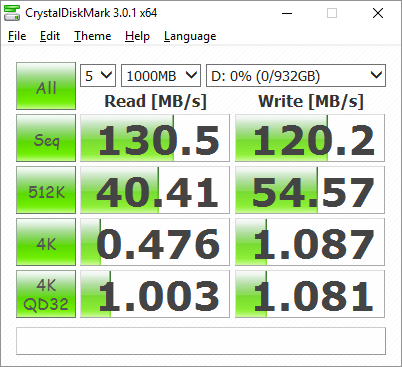Start the Seq sequential test
Screen dimensions: 402x367
click(x=46, y=138)
